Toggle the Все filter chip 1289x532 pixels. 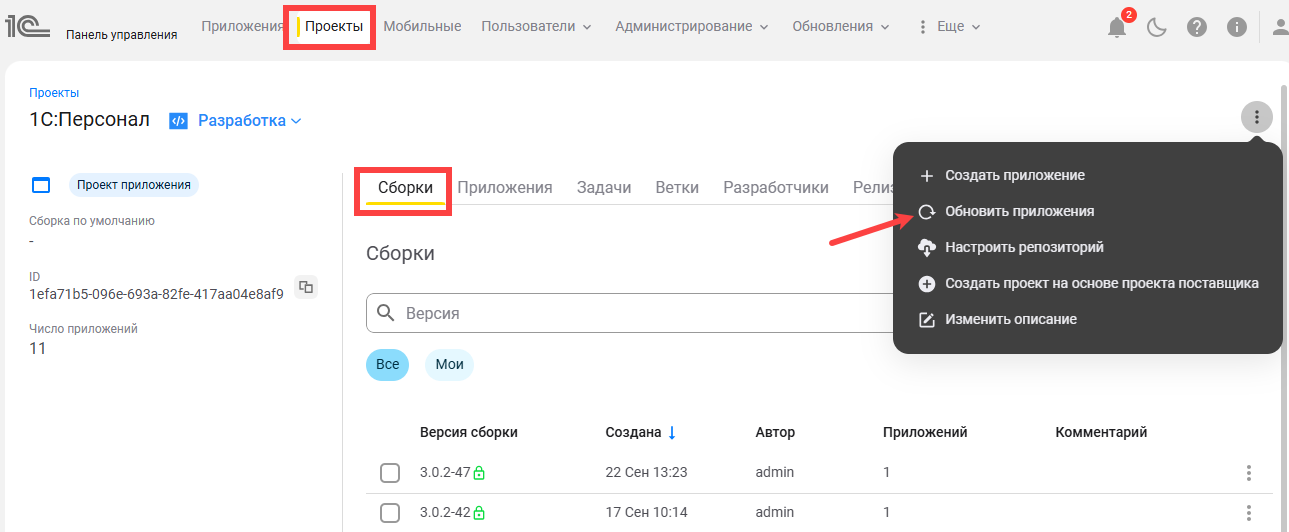coord(388,364)
